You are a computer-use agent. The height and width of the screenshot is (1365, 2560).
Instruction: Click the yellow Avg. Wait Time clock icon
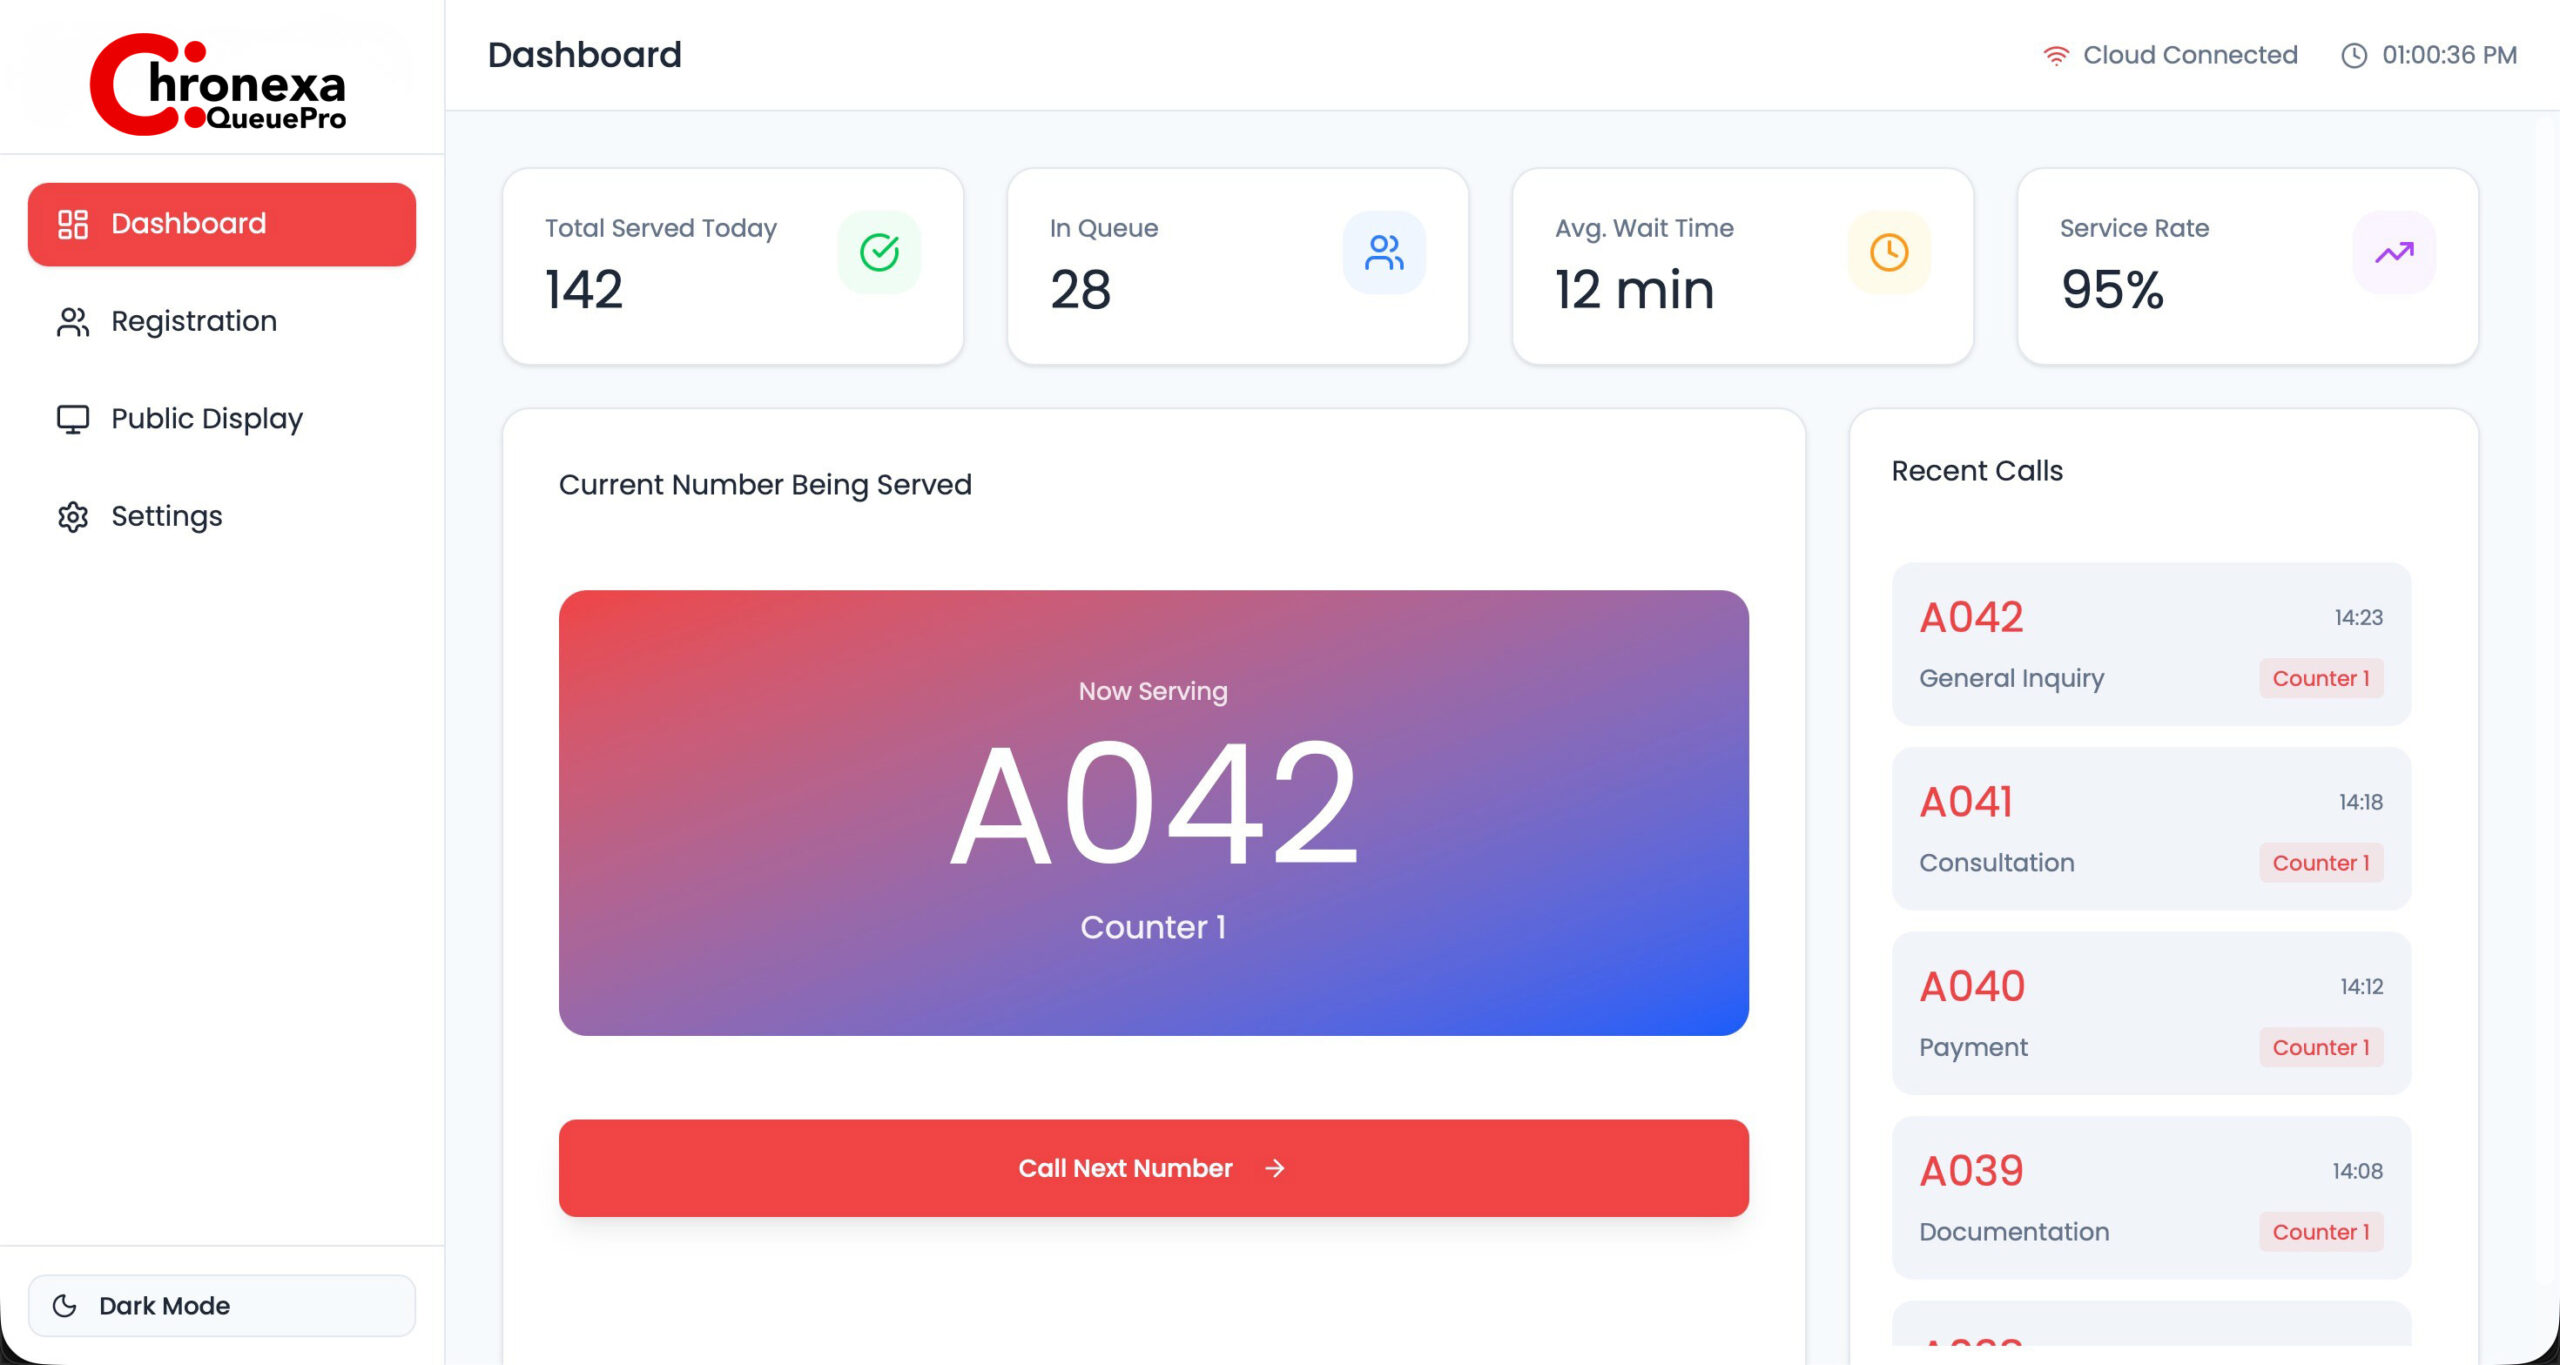click(1889, 252)
